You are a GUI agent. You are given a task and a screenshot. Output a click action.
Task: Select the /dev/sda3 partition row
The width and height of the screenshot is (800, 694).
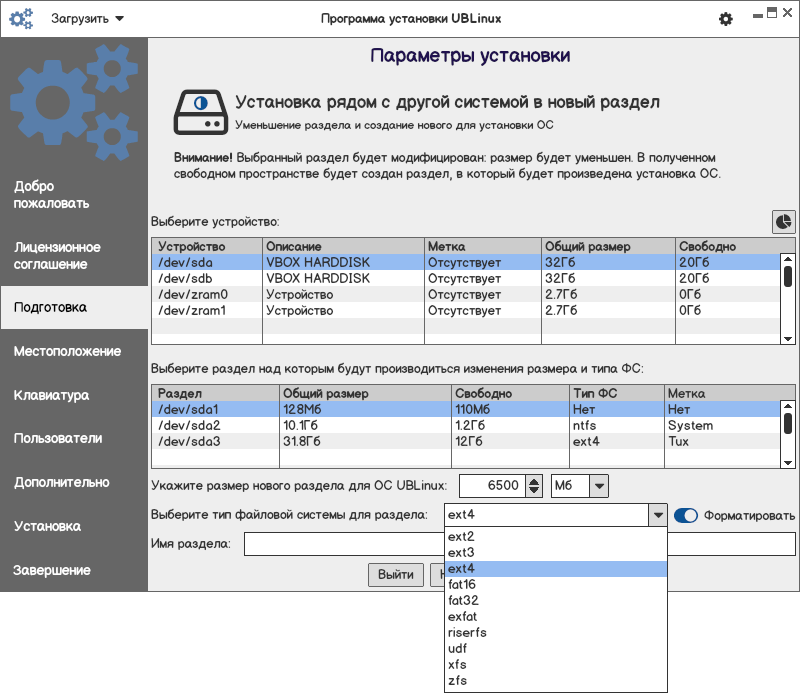pos(466,441)
